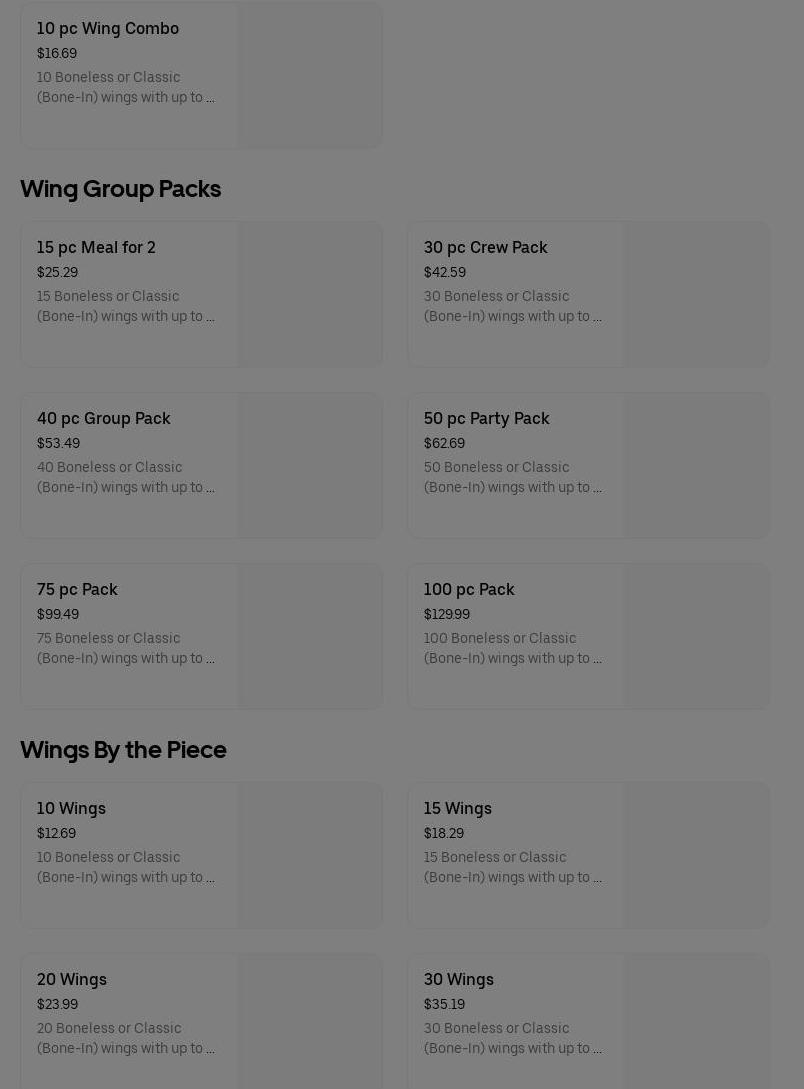The width and height of the screenshot is (804, 1089).
Task: Select the 30 pc Crew Pack title
Action: 485,248
